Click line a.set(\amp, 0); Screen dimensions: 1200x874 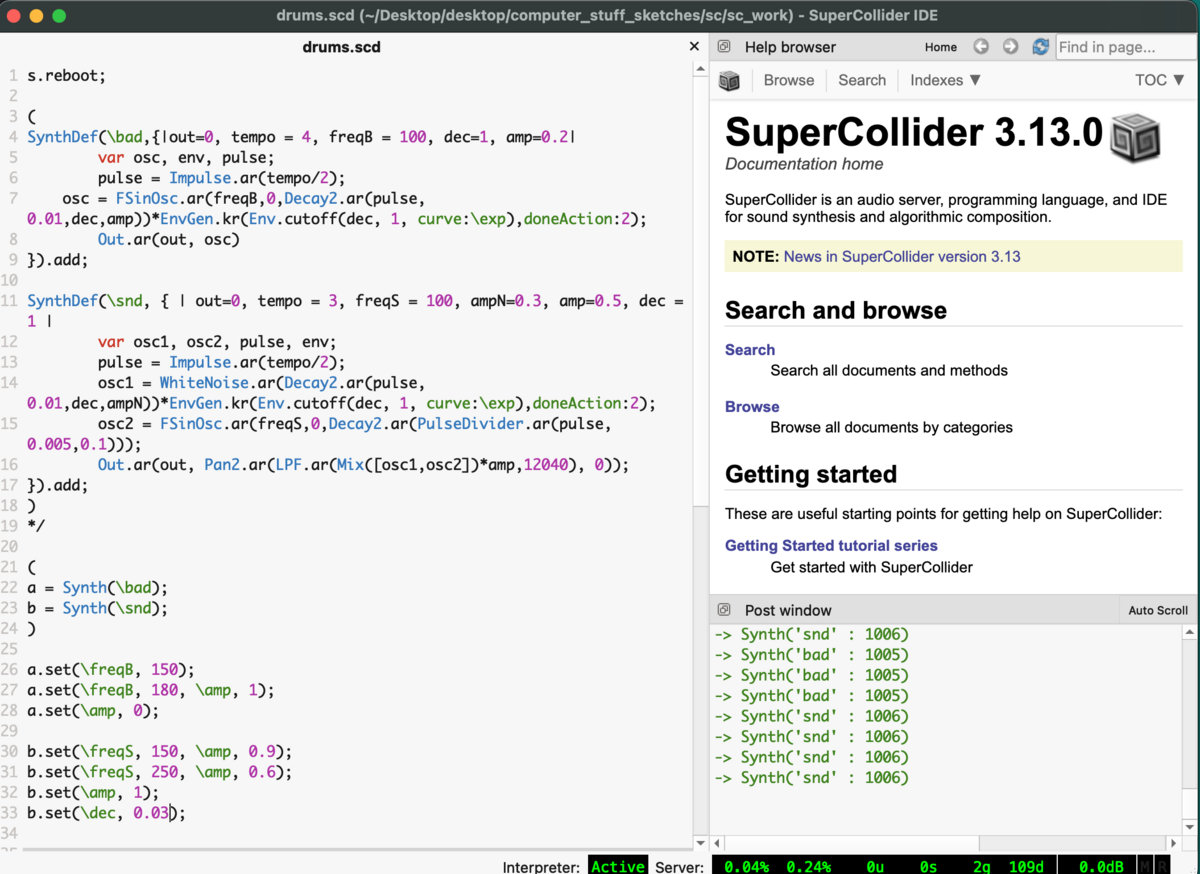(x=92, y=711)
